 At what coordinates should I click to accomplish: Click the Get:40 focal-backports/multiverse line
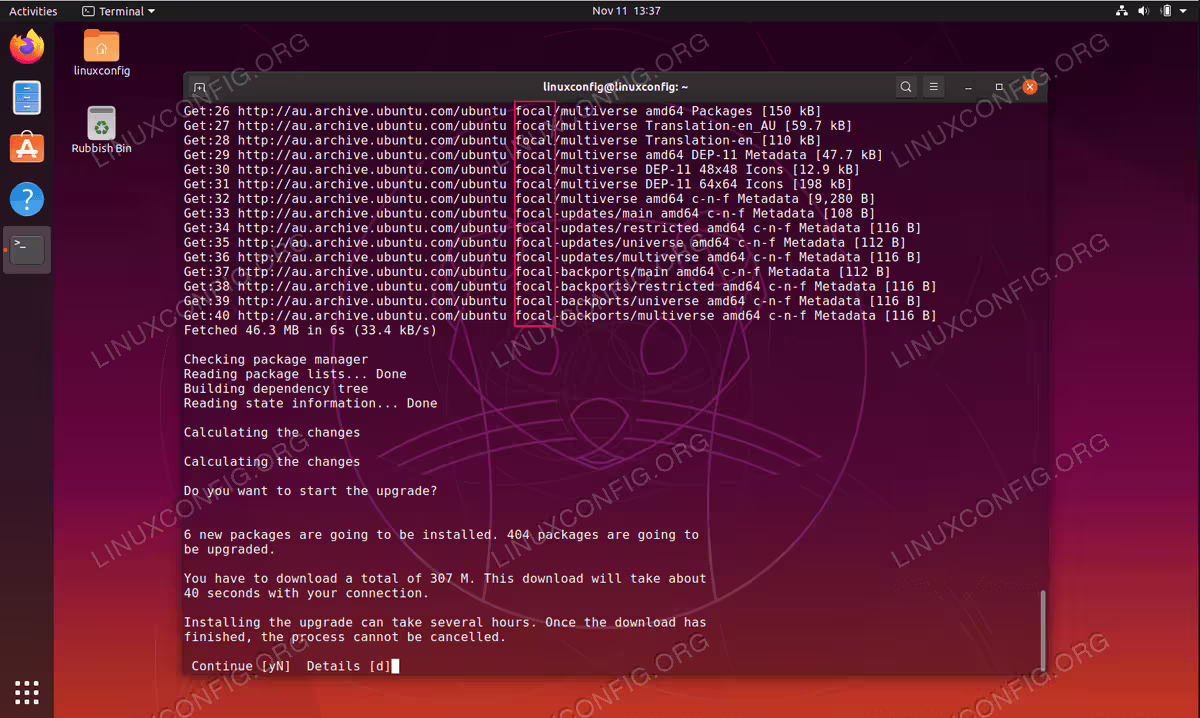[x=560, y=316]
